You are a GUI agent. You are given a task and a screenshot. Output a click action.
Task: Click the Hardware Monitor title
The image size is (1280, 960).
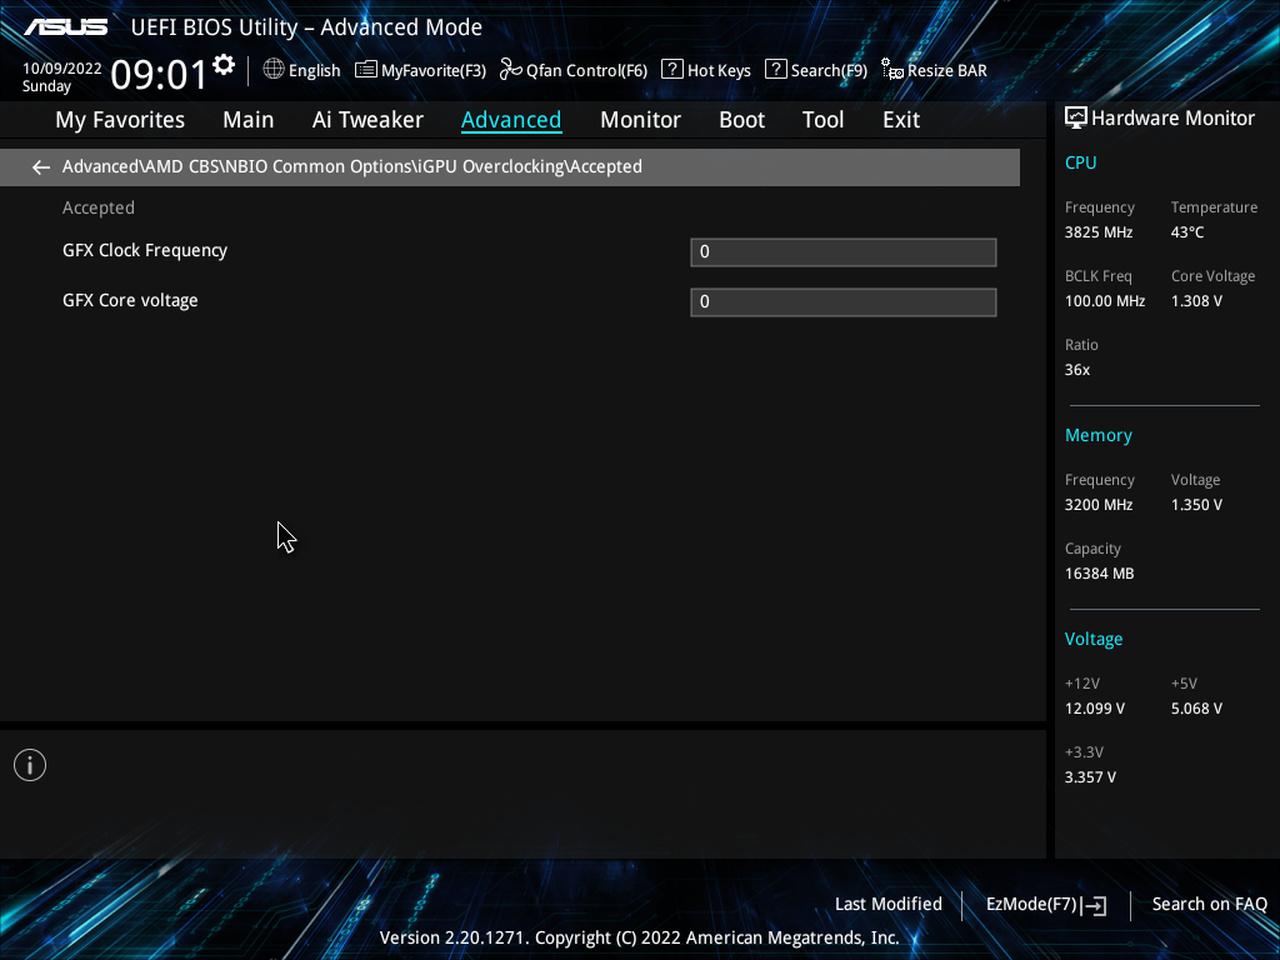coord(1172,118)
